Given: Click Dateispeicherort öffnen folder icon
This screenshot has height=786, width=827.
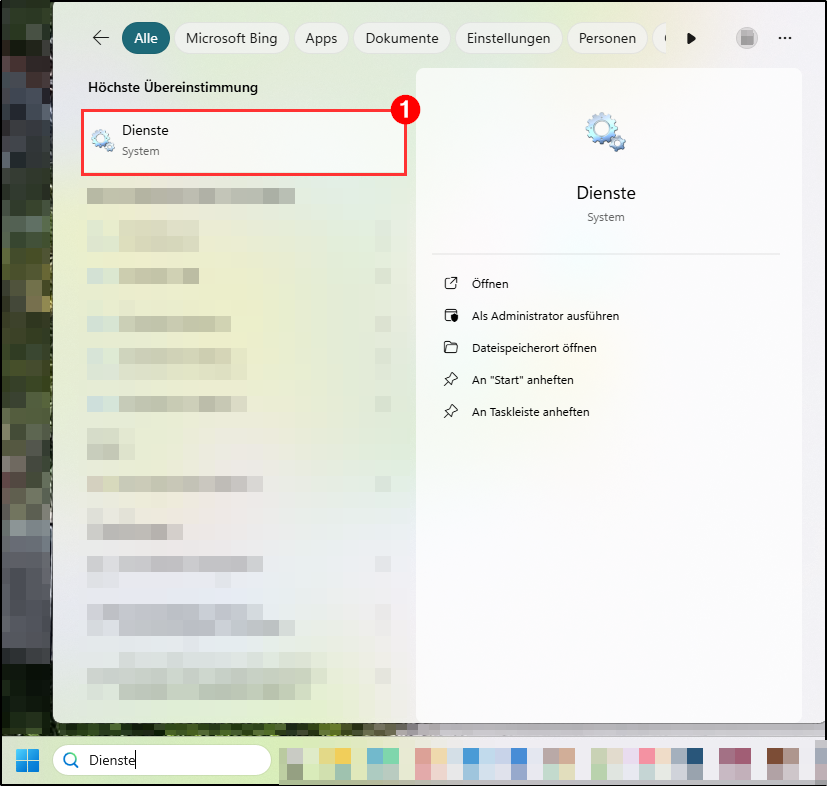Looking at the screenshot, I should click(450, 348).
